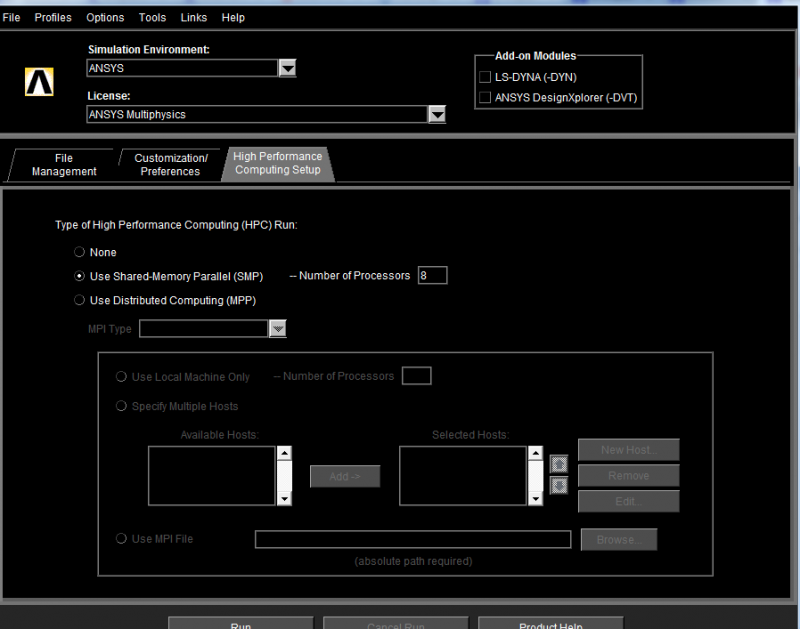Switch to the Customization/Preferences tab
The height and width of the screenshot is (629, 800).
(170, 165)
